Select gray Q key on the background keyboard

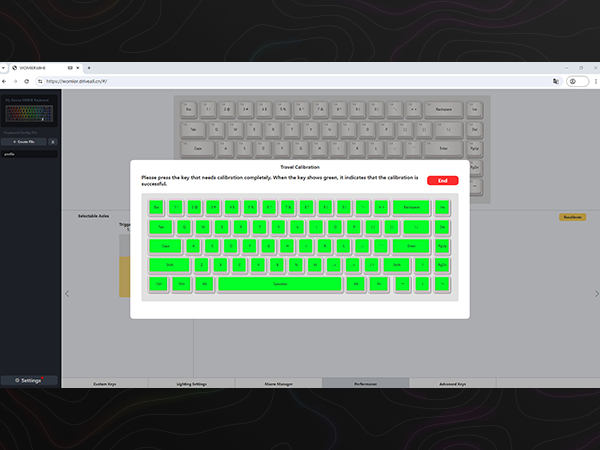point(217,129)
